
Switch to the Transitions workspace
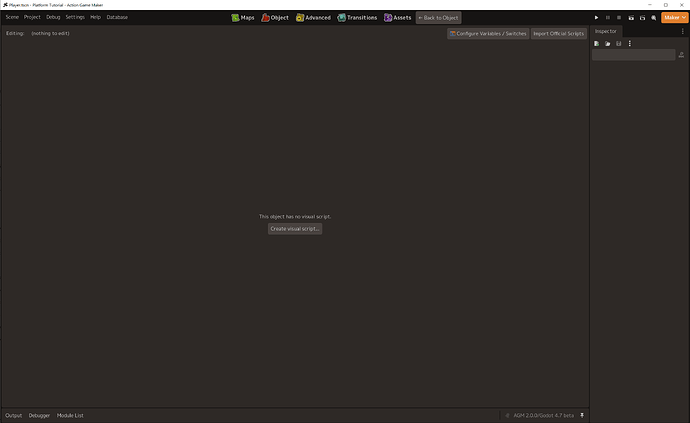coord(357,18)
